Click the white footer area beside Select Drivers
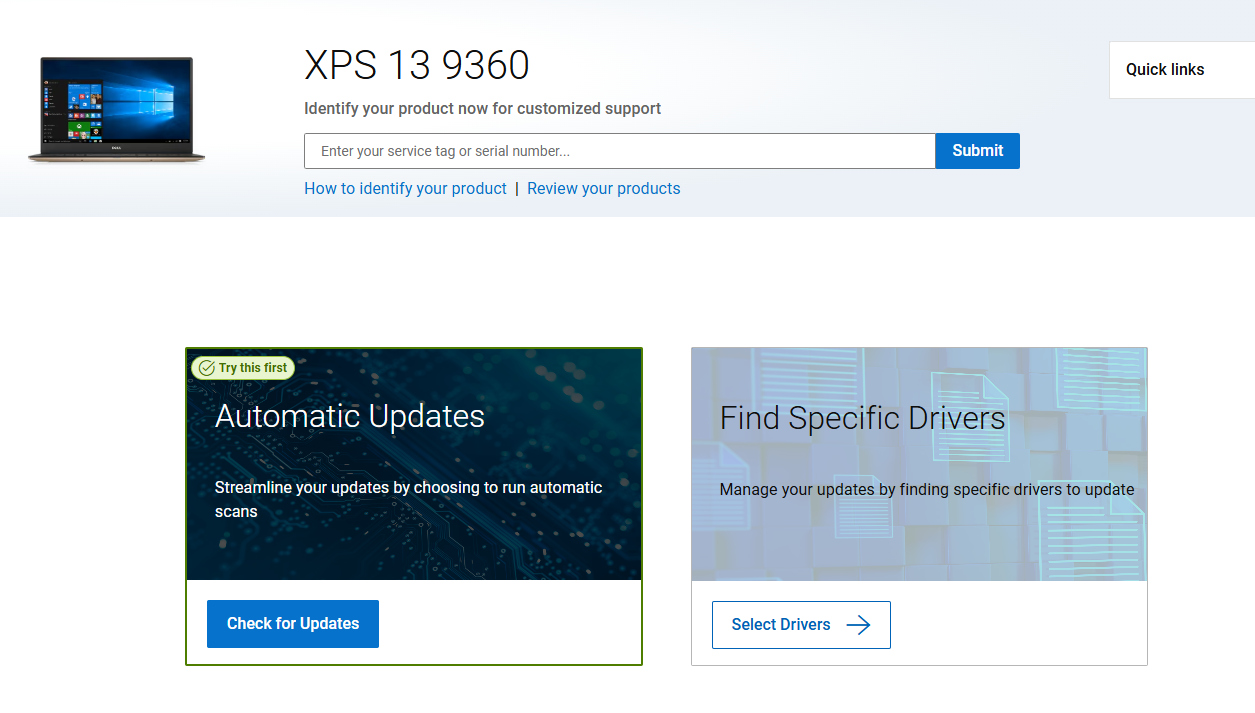Viewport: 1255px width, 713px height. 1020,625
